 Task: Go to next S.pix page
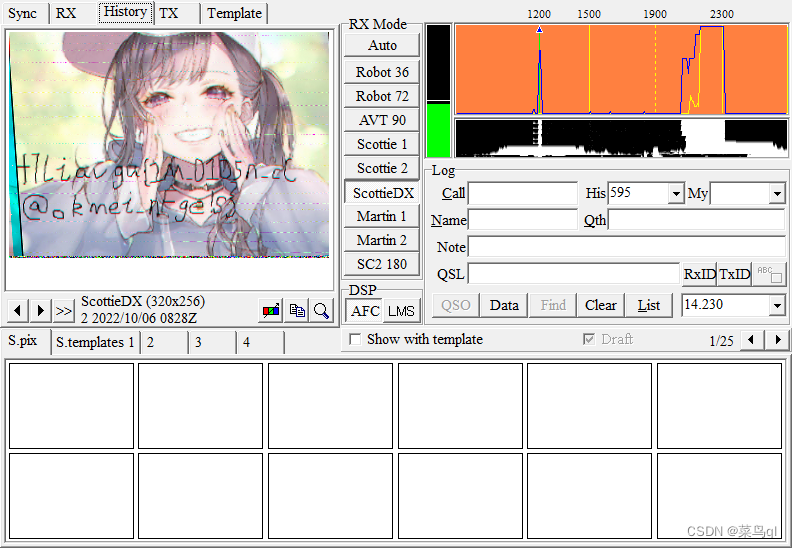tap(778, 339)
